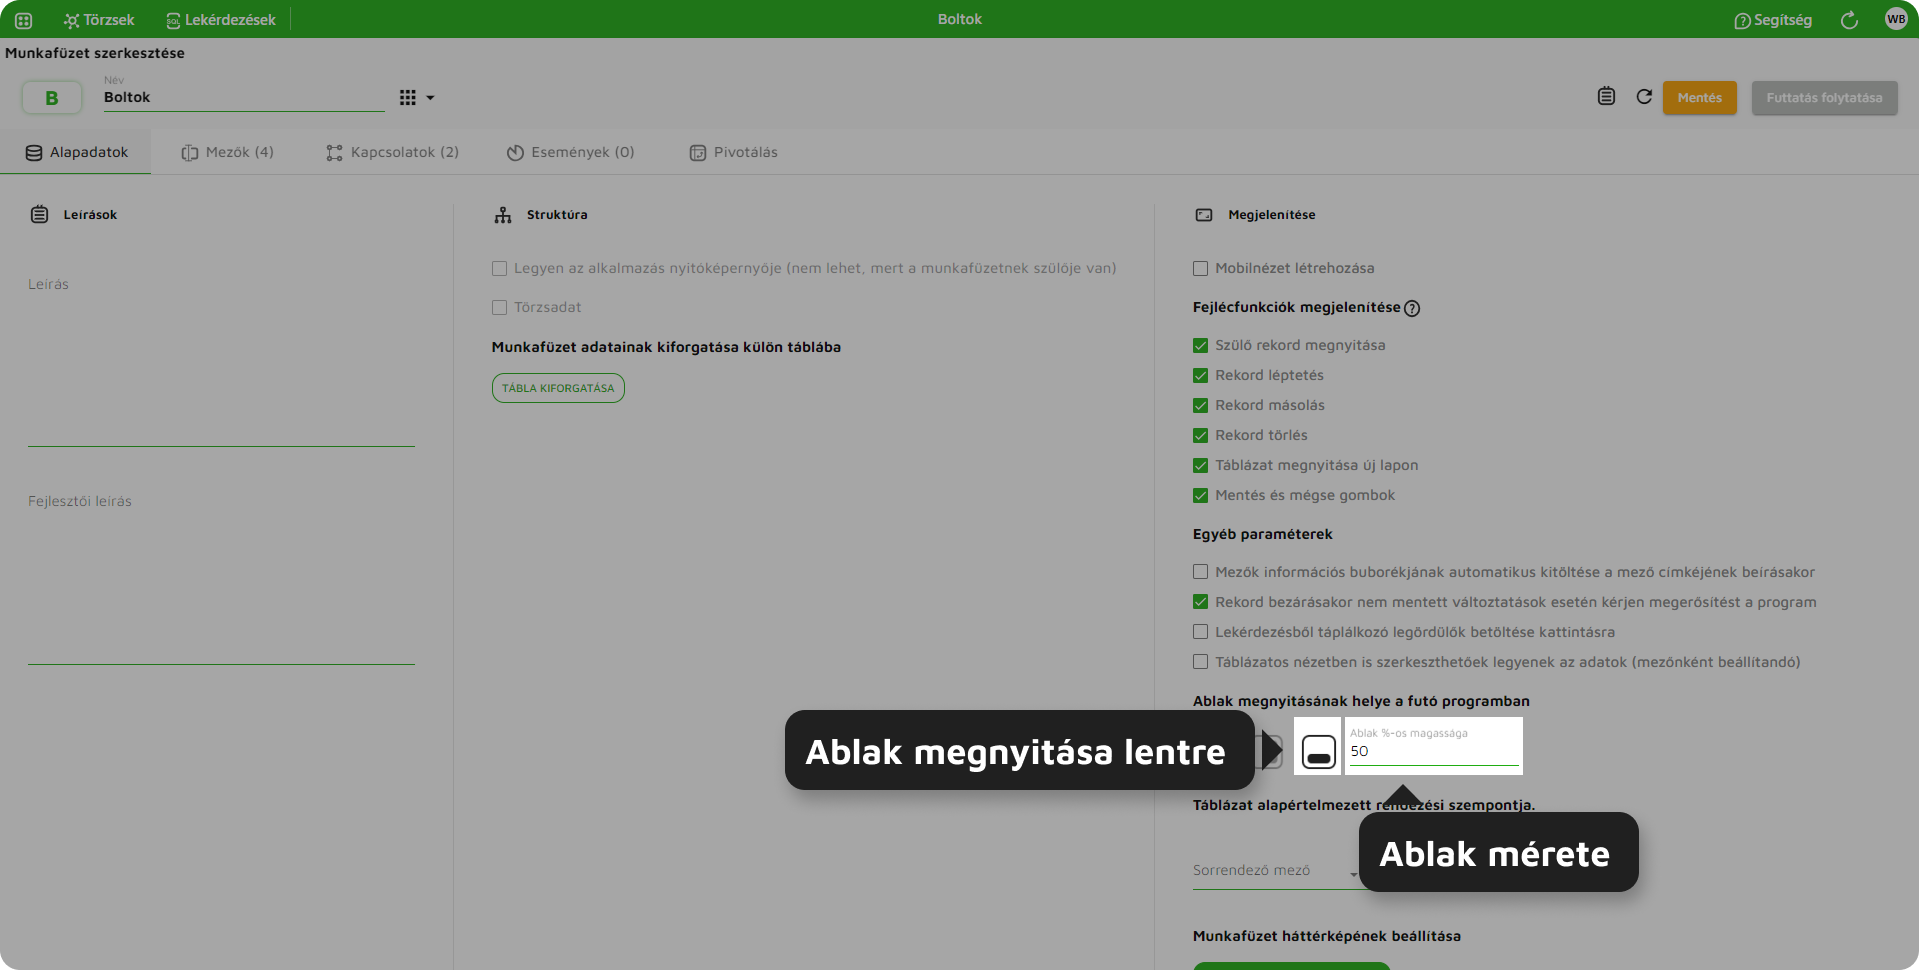The width and height of the screenshot is (1919, 970).
Task: Click the green B workbook icon
Action: [x=52, y=98]
